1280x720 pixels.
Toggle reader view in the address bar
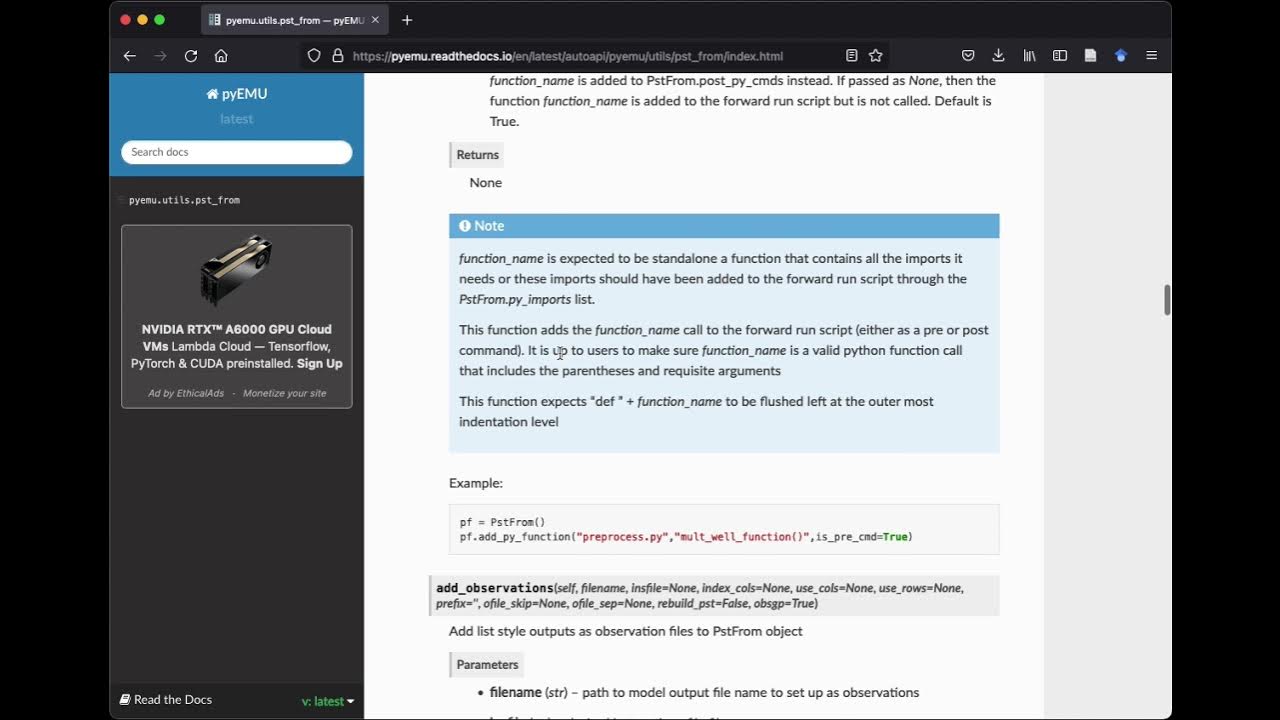click(x=851, y=56)
